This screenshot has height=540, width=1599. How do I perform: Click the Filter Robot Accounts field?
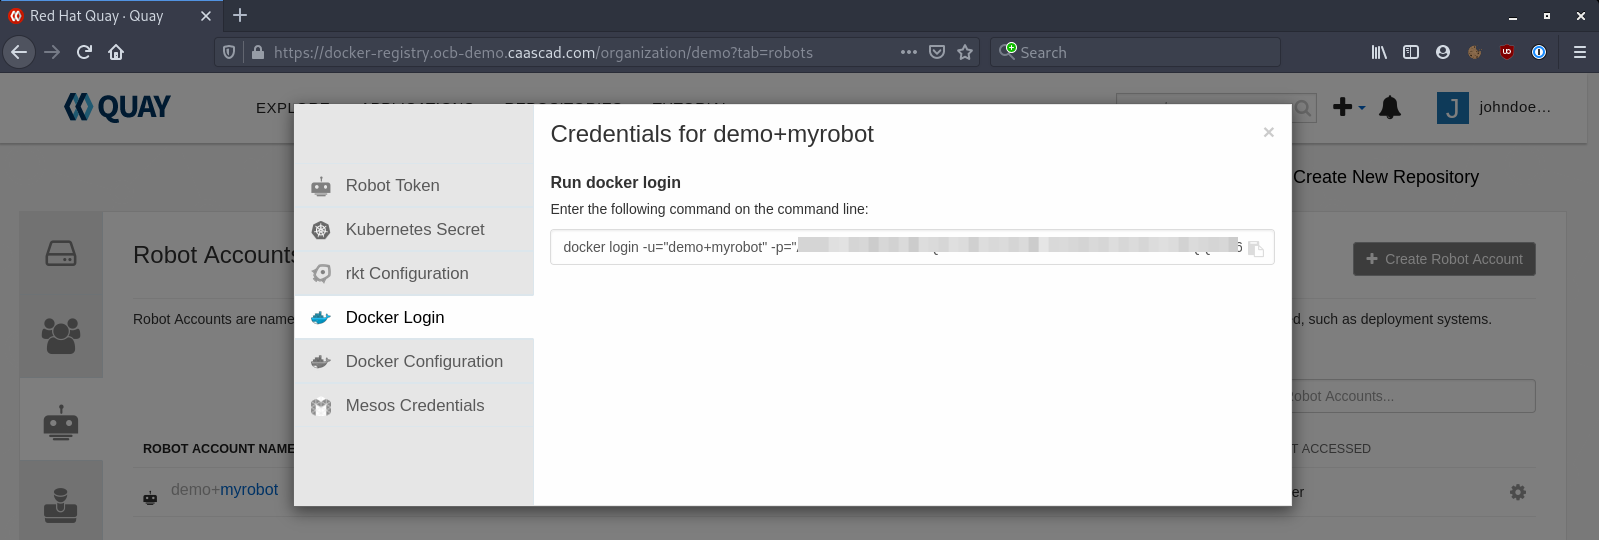[1414, 396]
